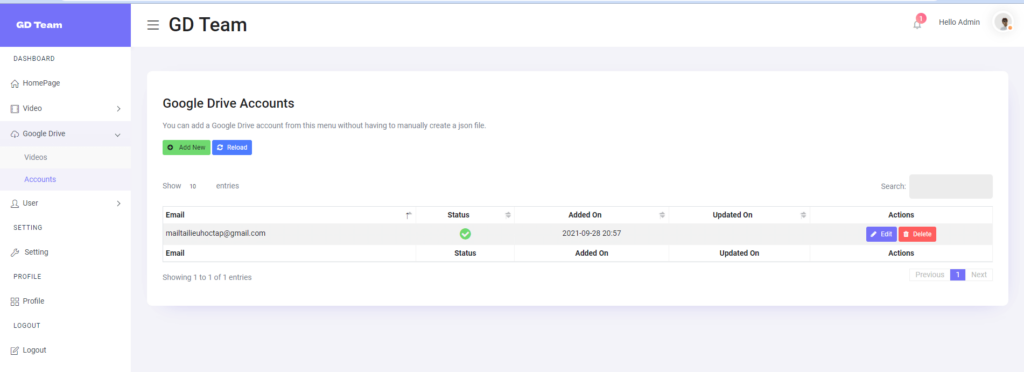1024x372 pixels.
Task: Click the Logout pencil-square icon
Action: click(15, 350)
